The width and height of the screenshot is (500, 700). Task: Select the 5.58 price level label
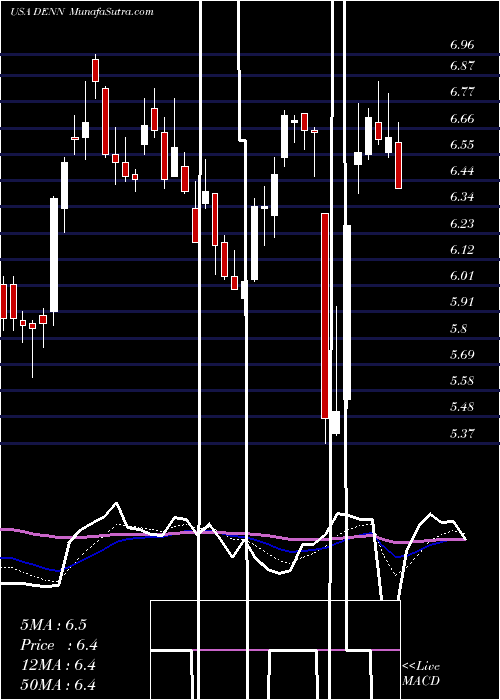pos(462,381)
